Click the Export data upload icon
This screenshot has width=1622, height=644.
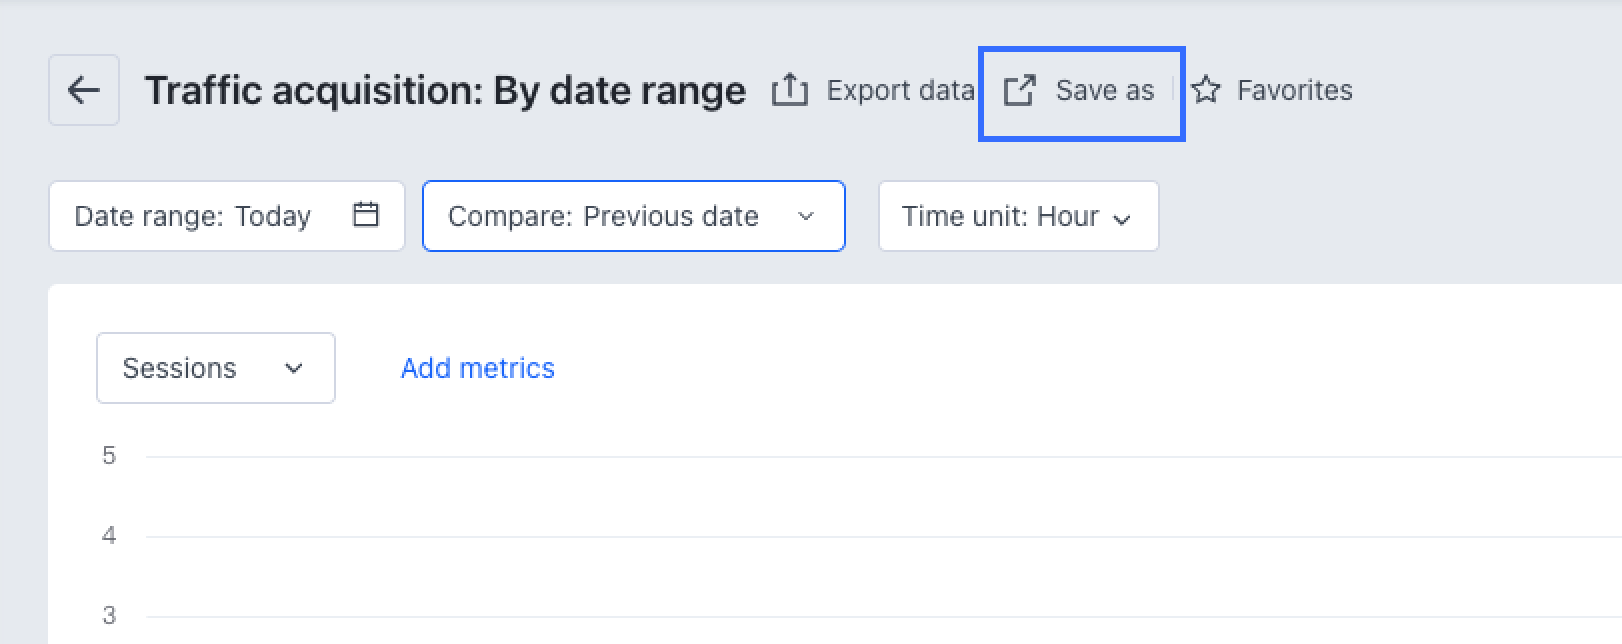789,90
